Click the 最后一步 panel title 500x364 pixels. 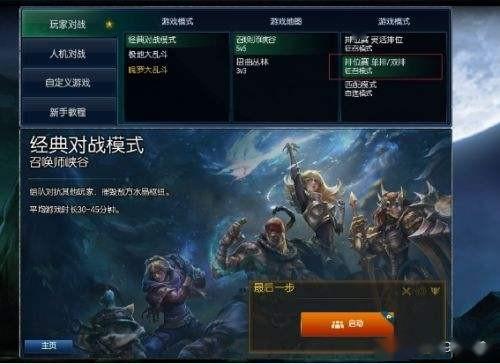point(274,287)
